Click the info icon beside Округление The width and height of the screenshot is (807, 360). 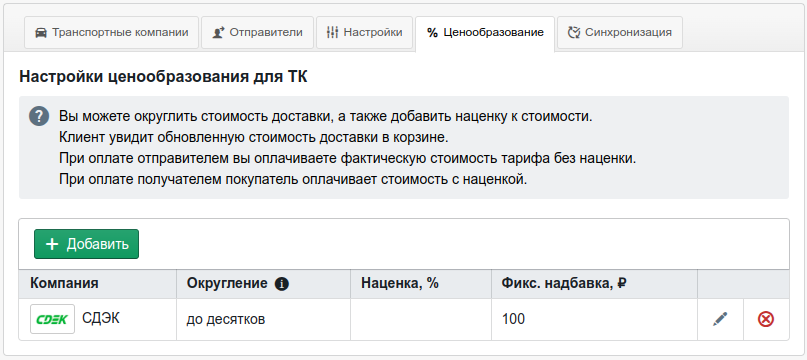(x=282, y=284)
